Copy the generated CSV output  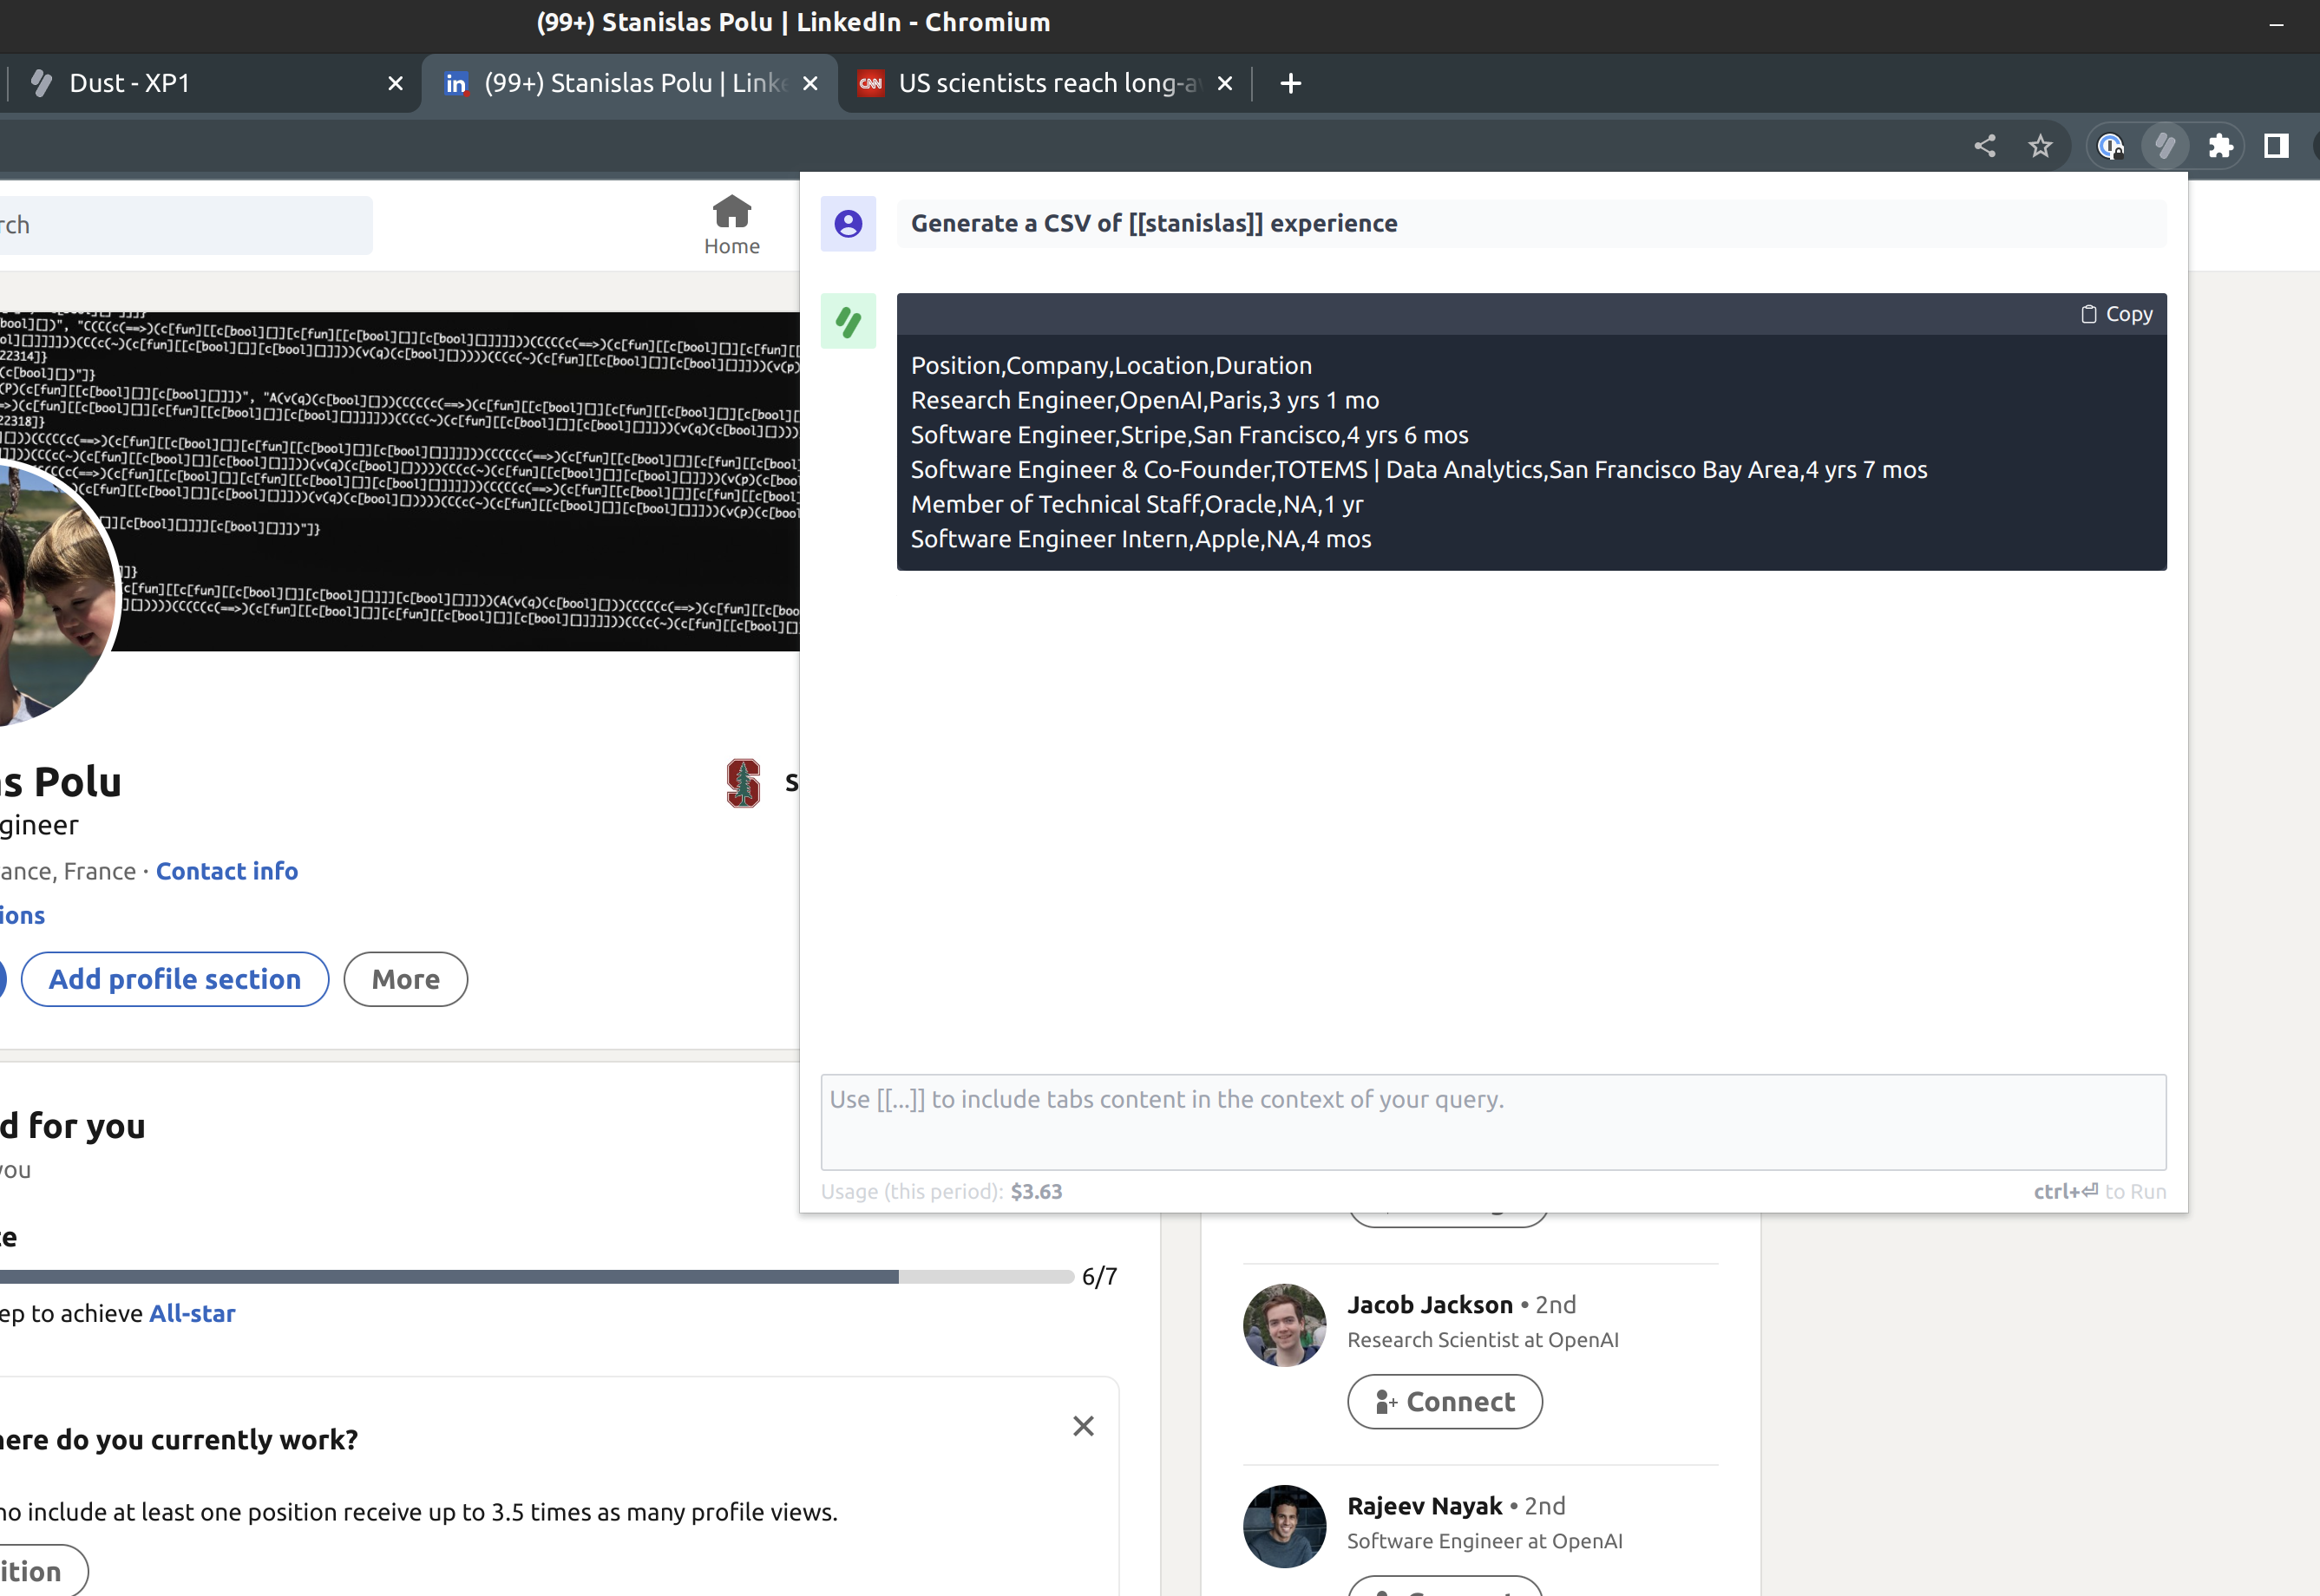click(2116, 314)
